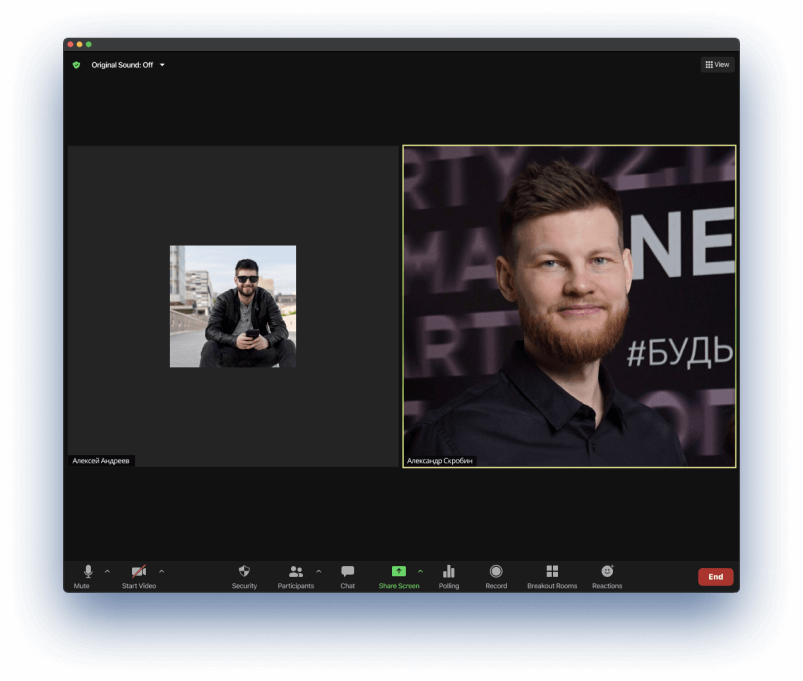Open video options arrow beside Start Video
The width and height of the screenshot is (803, 681).
[162, 571]
